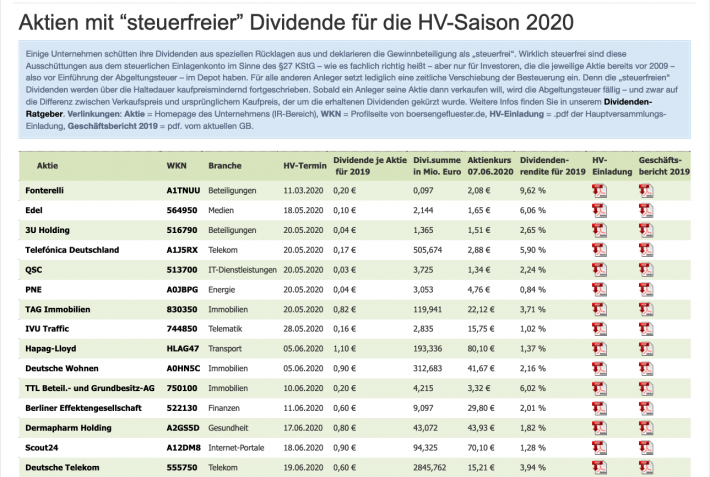710x477 pixels.
Task: Open Deutsche Wohnen Geschäftsbericht PDF icon
Action: [x=646, y=369]
